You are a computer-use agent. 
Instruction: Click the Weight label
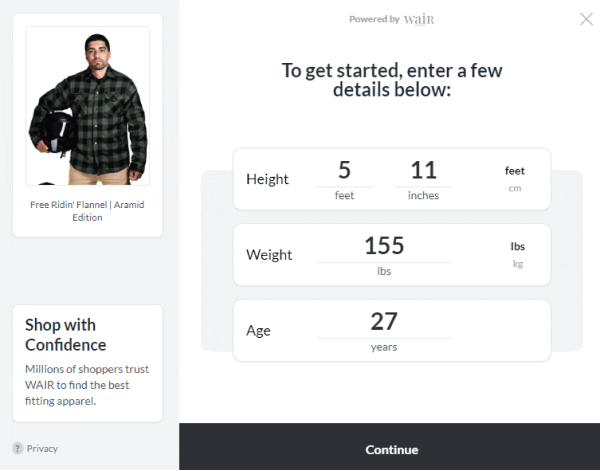point(269,255)
